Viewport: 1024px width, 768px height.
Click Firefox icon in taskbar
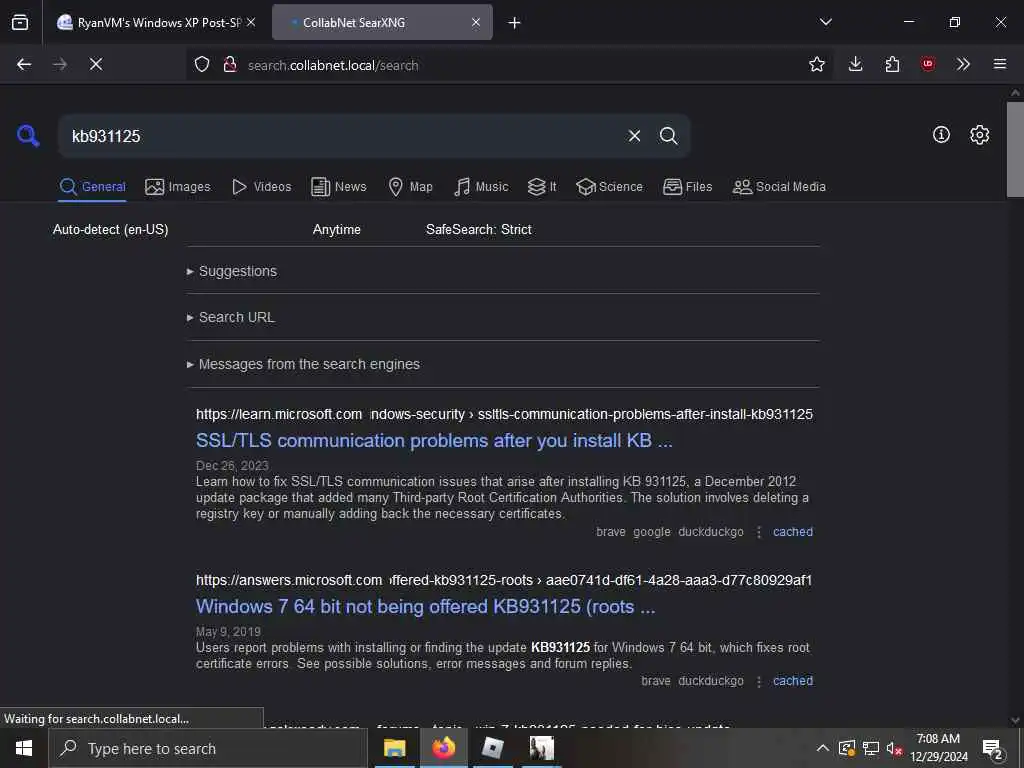pyautogui.click(x=443, y=748)
